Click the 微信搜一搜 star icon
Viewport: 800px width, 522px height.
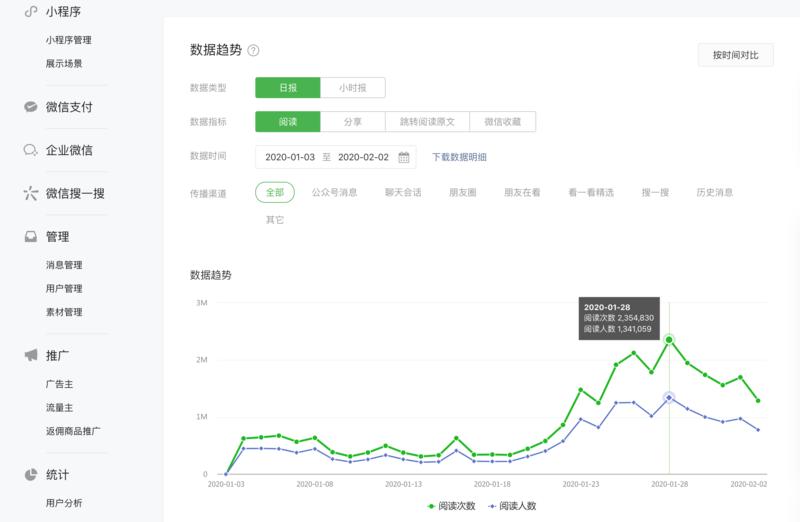(x=31, y=193)
